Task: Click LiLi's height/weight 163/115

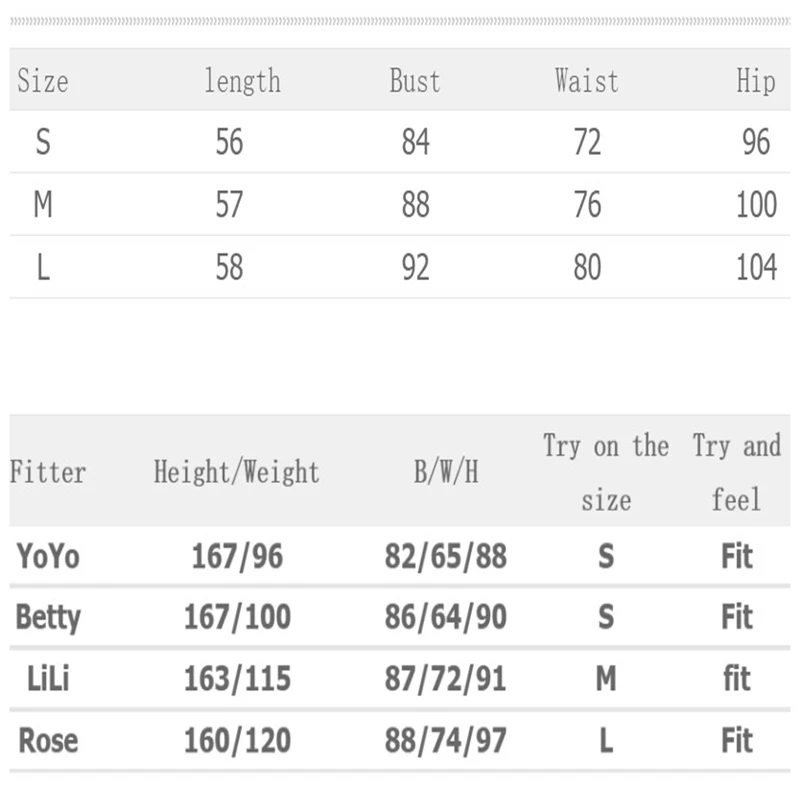Action: pos(237,679)
